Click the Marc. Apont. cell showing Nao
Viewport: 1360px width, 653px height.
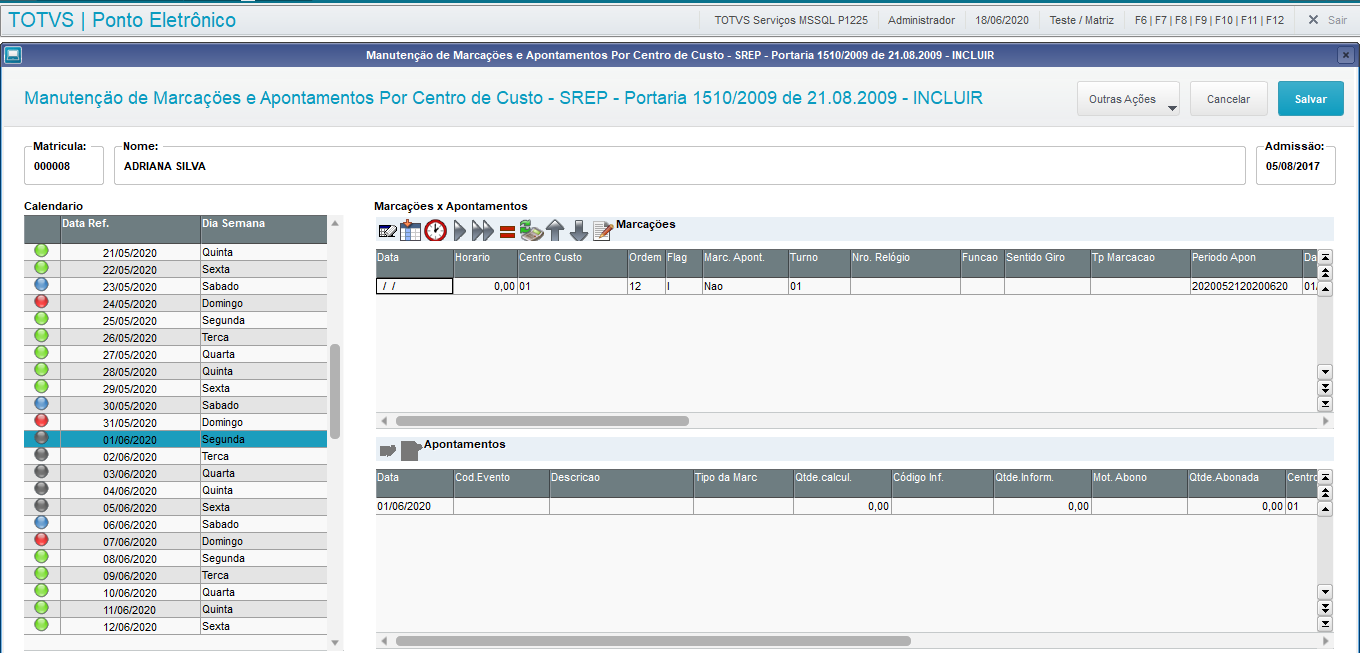click(745, 286)
